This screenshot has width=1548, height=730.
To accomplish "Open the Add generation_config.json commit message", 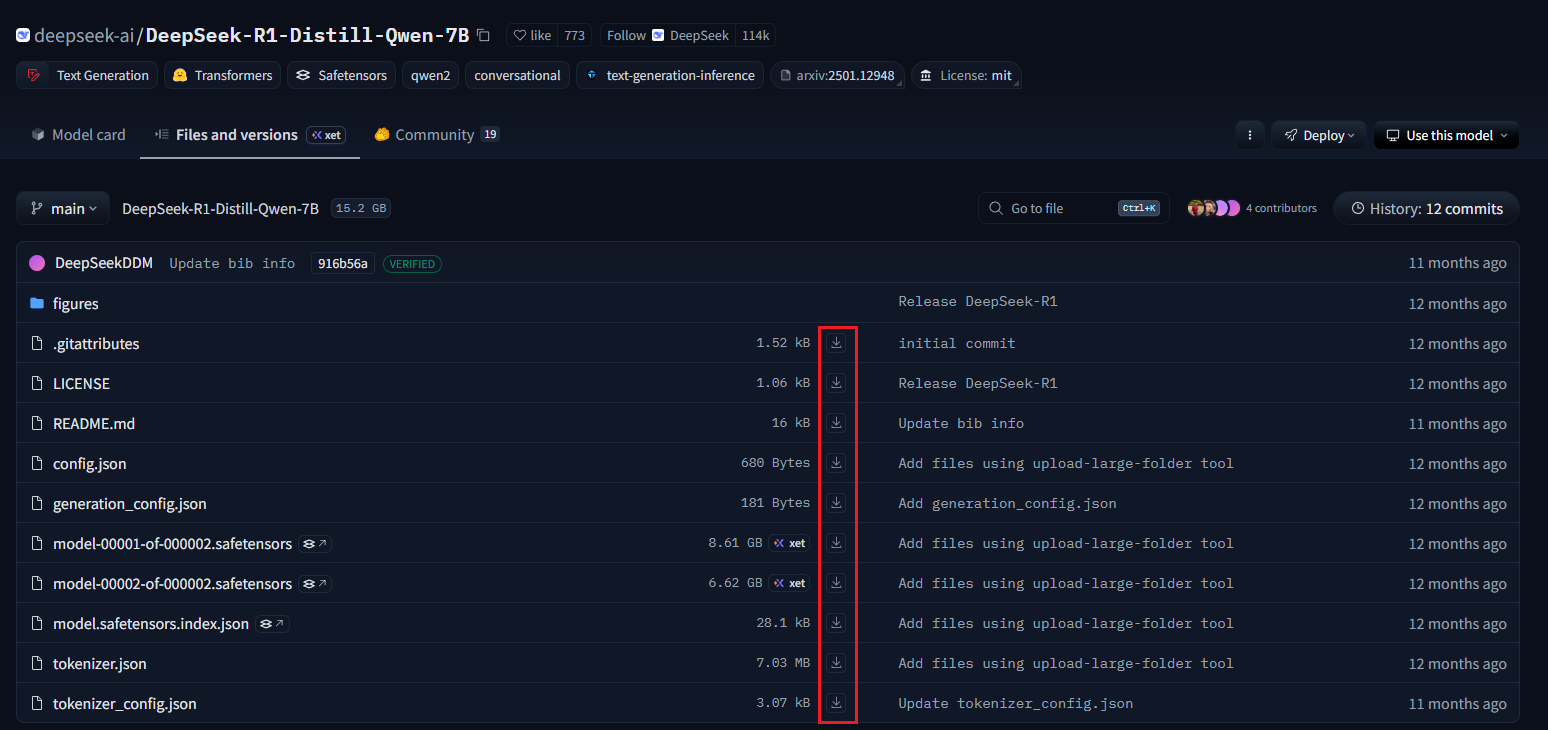I will tap(1007, 503).
